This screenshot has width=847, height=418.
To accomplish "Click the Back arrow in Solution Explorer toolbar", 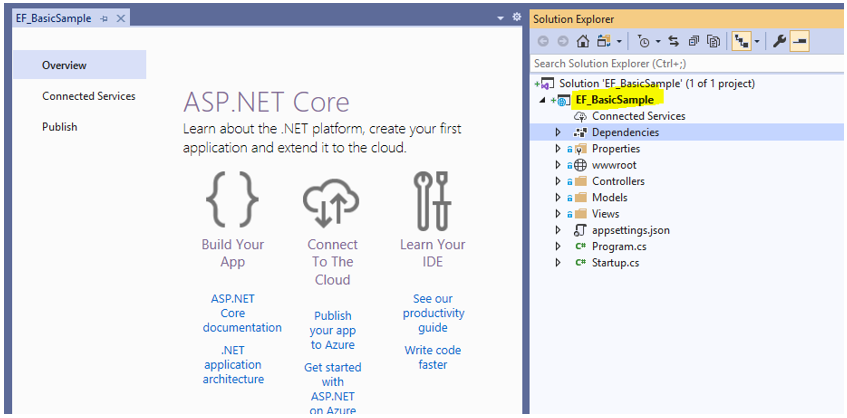I will (x=543, y=42).
